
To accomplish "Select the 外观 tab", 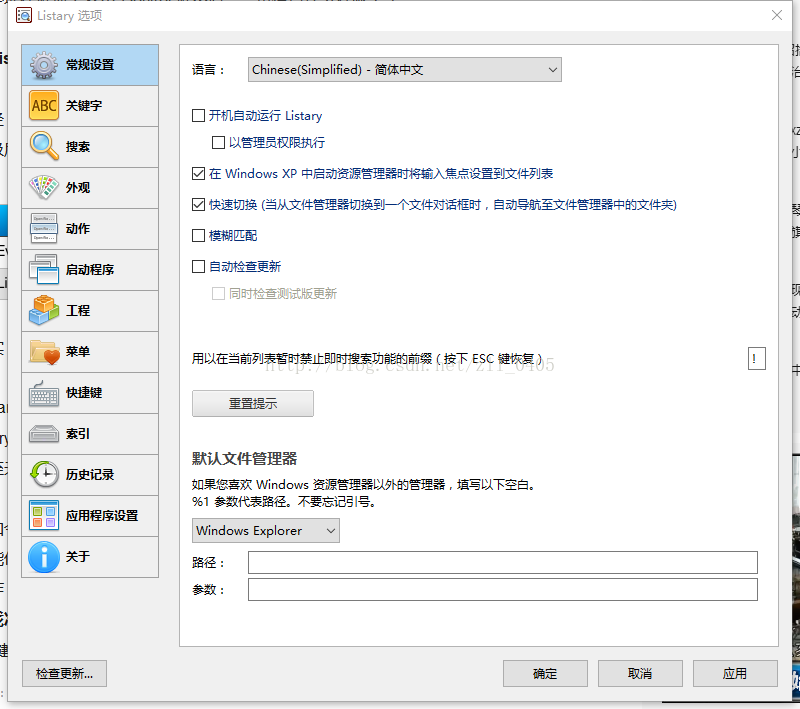I will click(90, 187).
